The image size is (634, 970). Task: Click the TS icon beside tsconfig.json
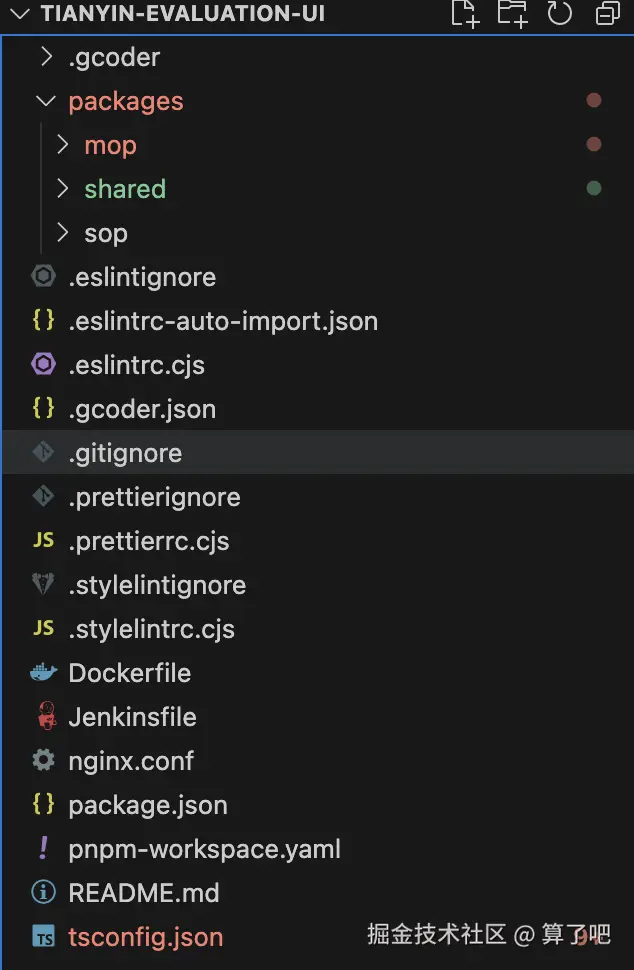pos(43,937)
